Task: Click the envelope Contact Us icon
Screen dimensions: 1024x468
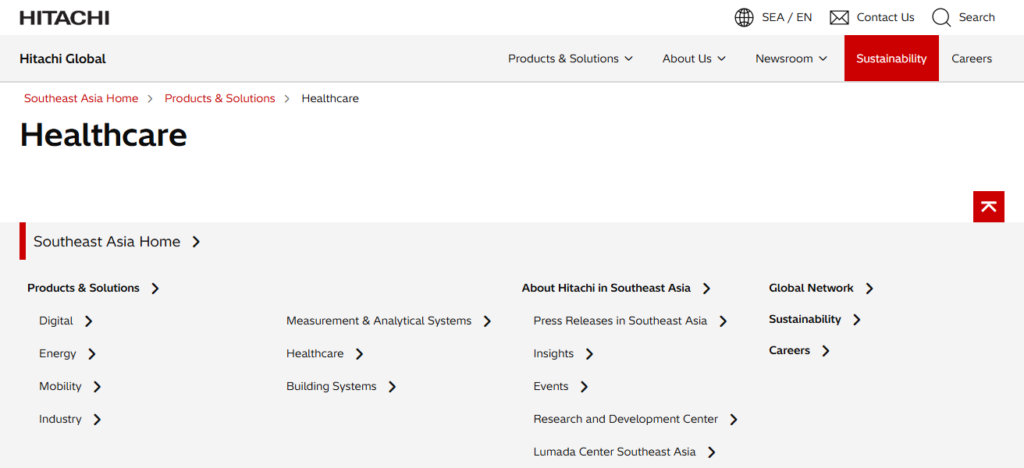Action: pos(839,18)
